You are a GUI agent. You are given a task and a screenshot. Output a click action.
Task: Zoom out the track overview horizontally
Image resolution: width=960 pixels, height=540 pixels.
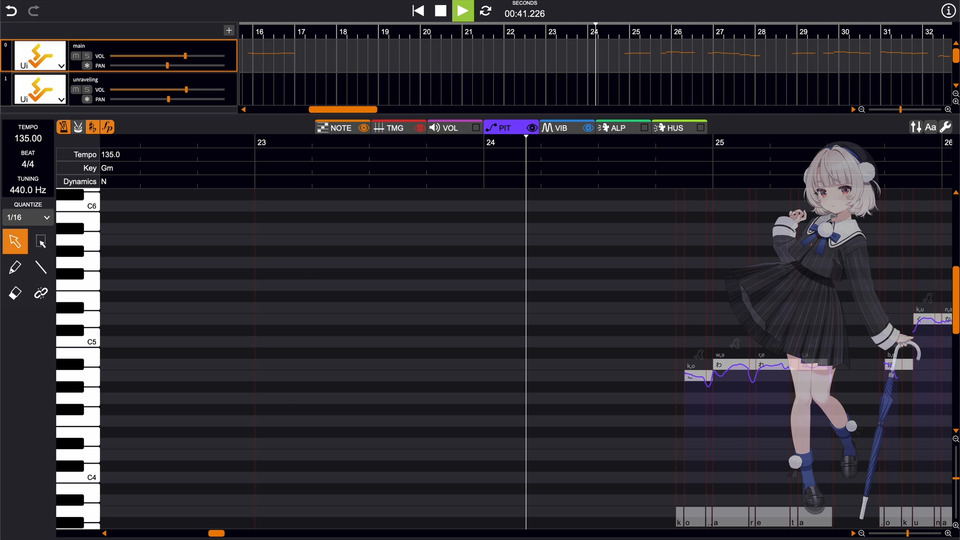pyautogui.click(x=861, y=110)
